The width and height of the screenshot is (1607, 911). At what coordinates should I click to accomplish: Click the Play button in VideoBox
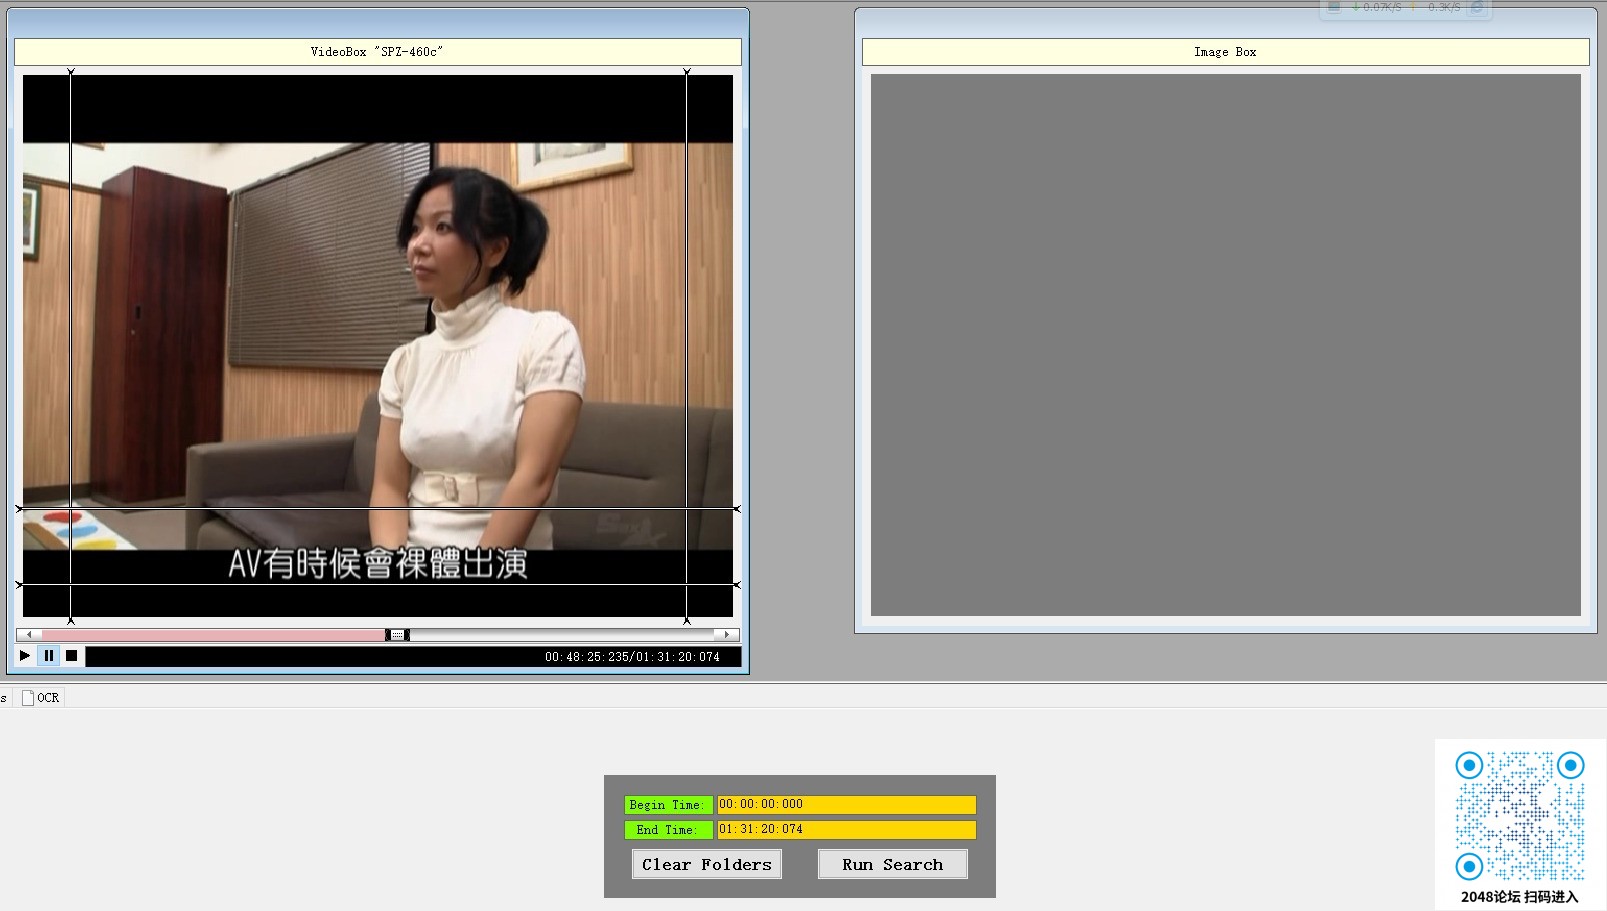pyautogui.click(x=25, y=656)
